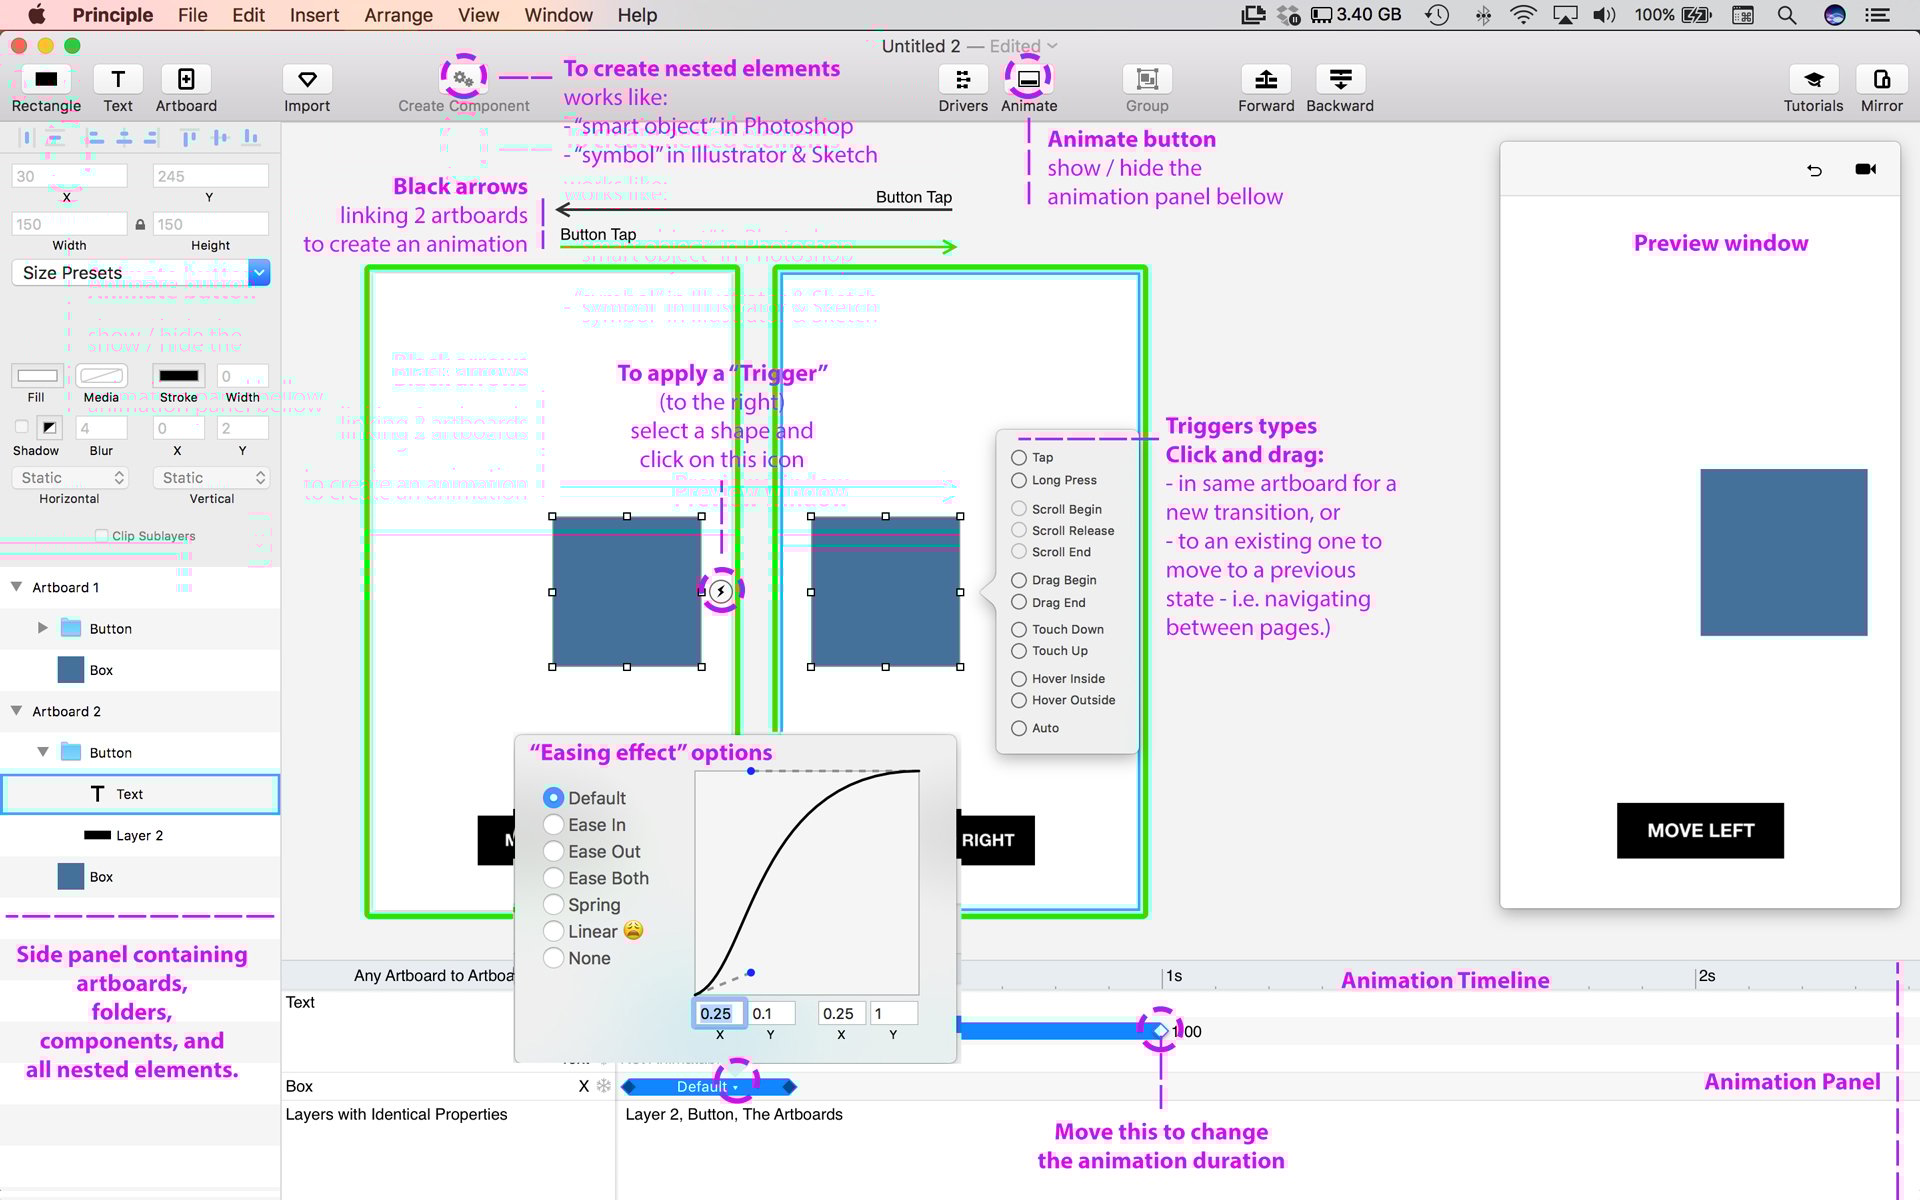Click the Fill color swatch

point(36,375)
